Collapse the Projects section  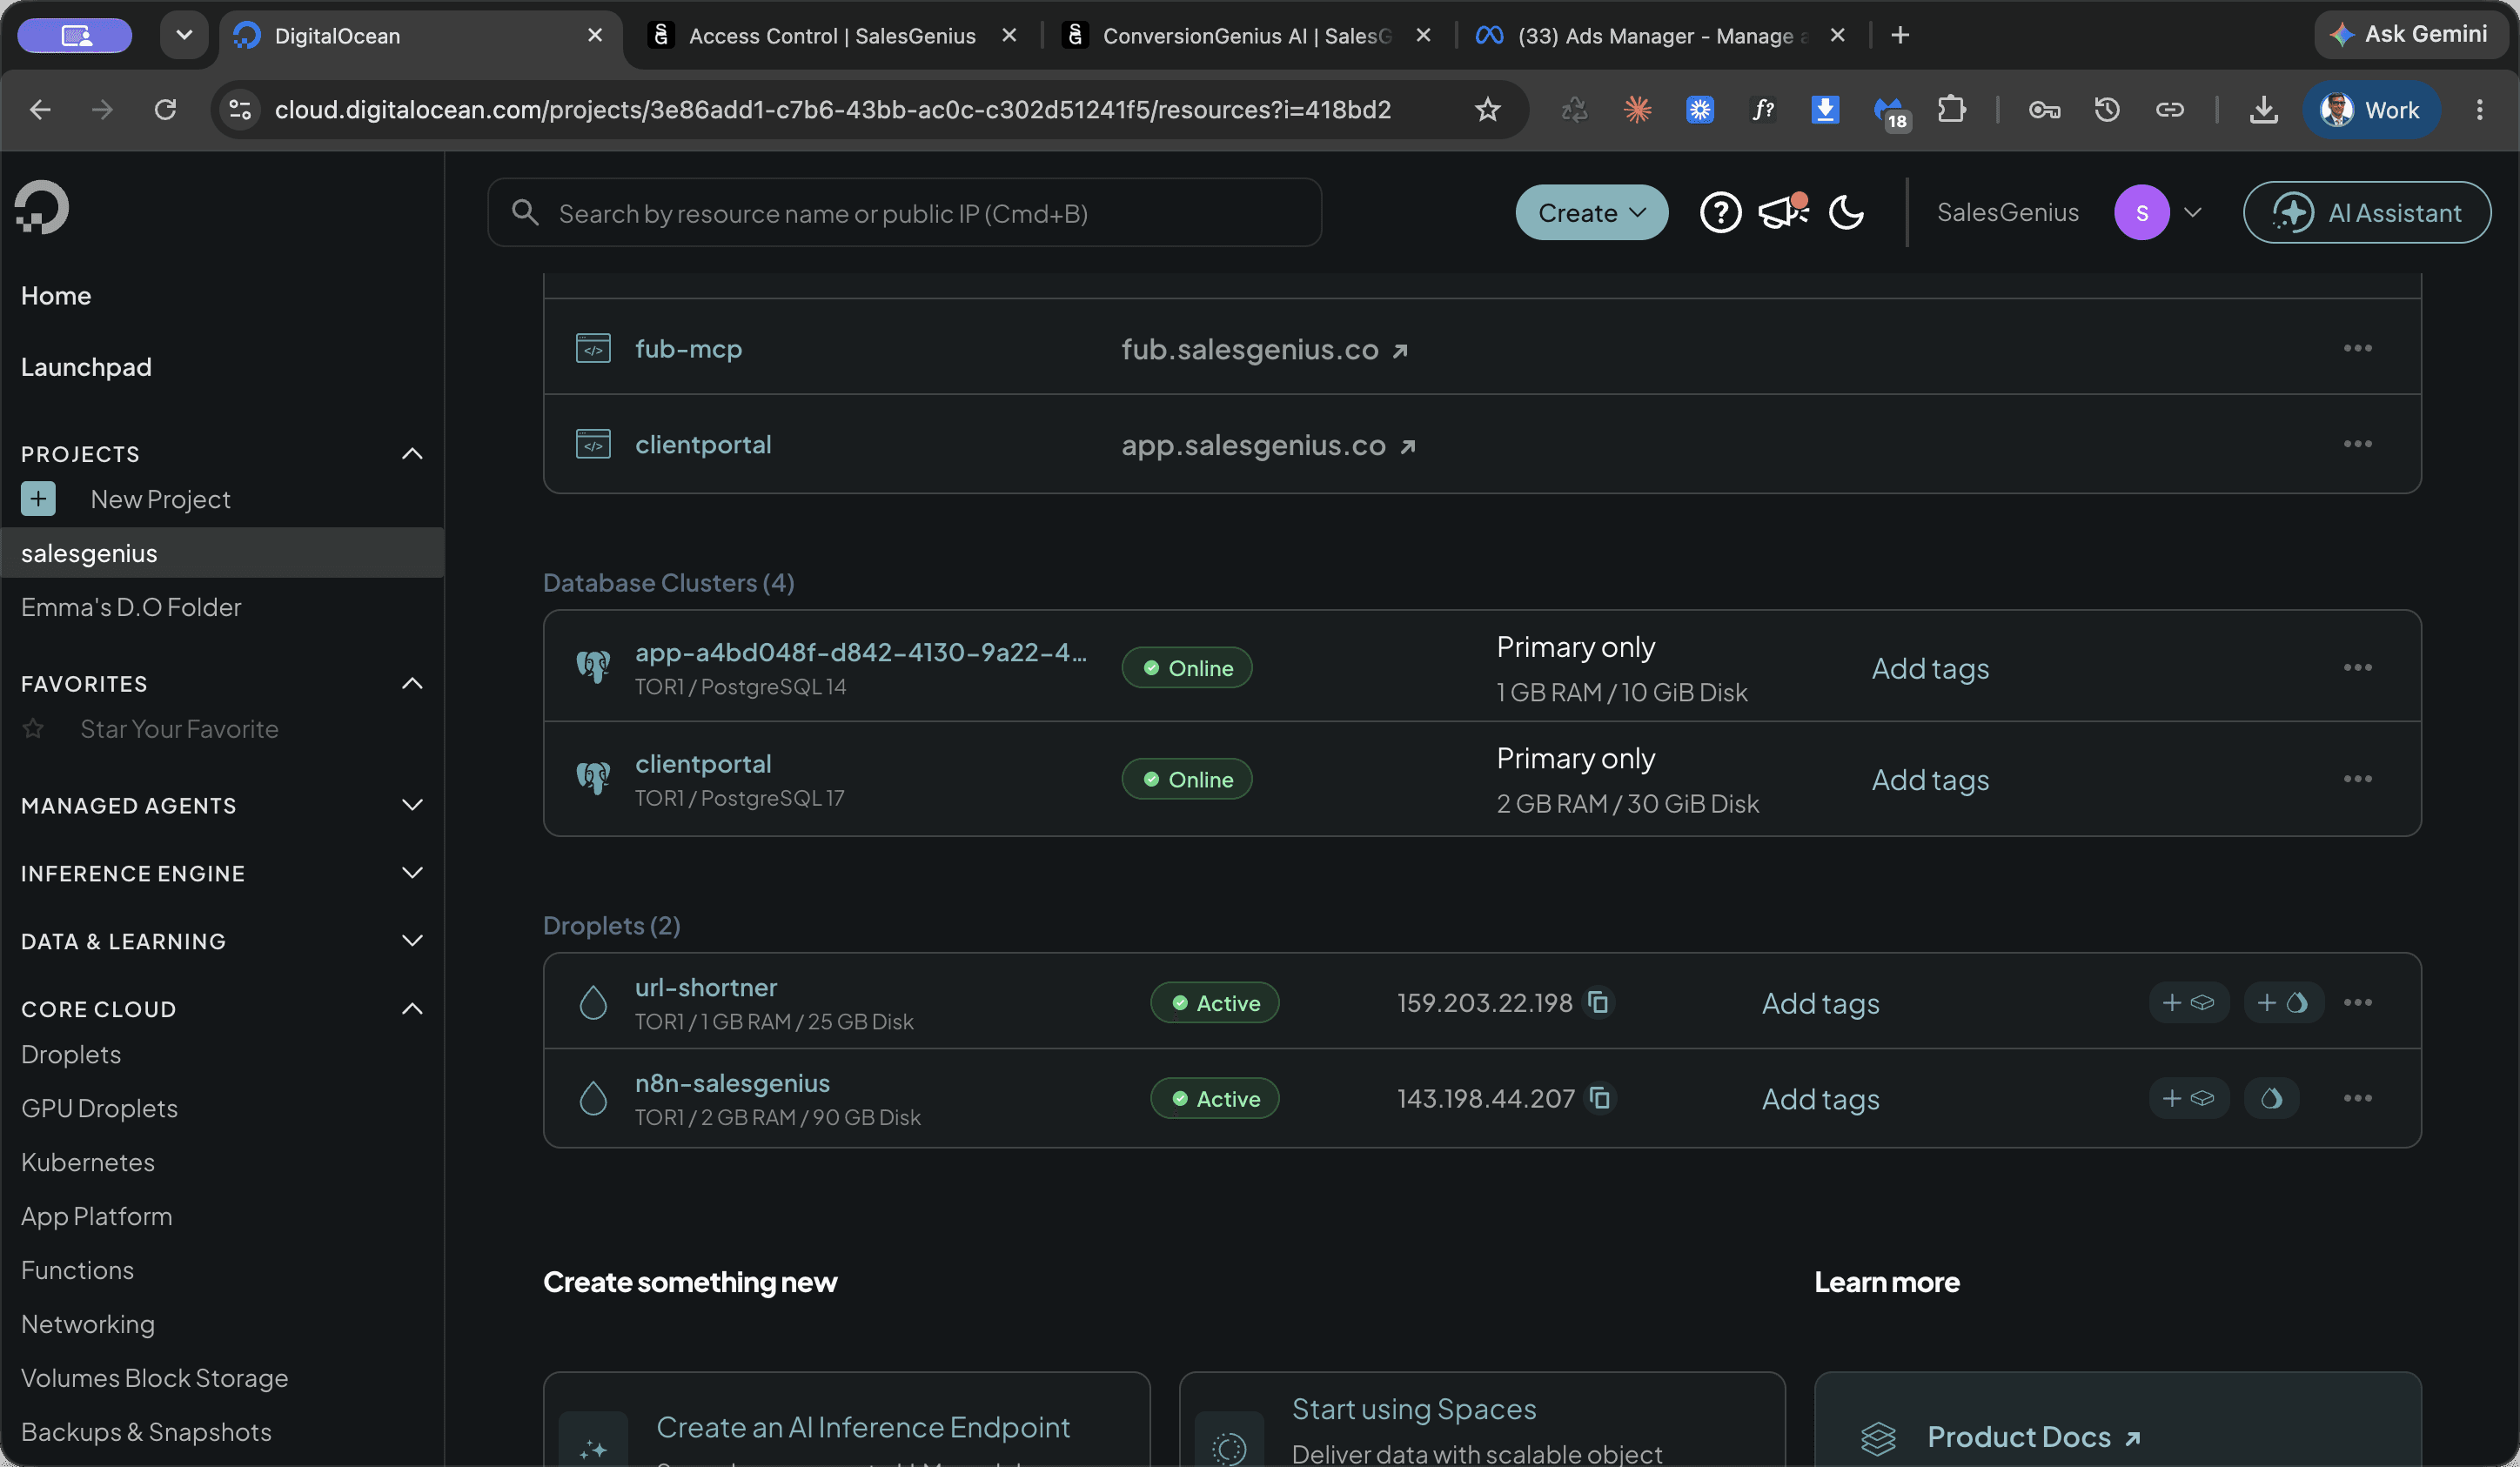412,454
